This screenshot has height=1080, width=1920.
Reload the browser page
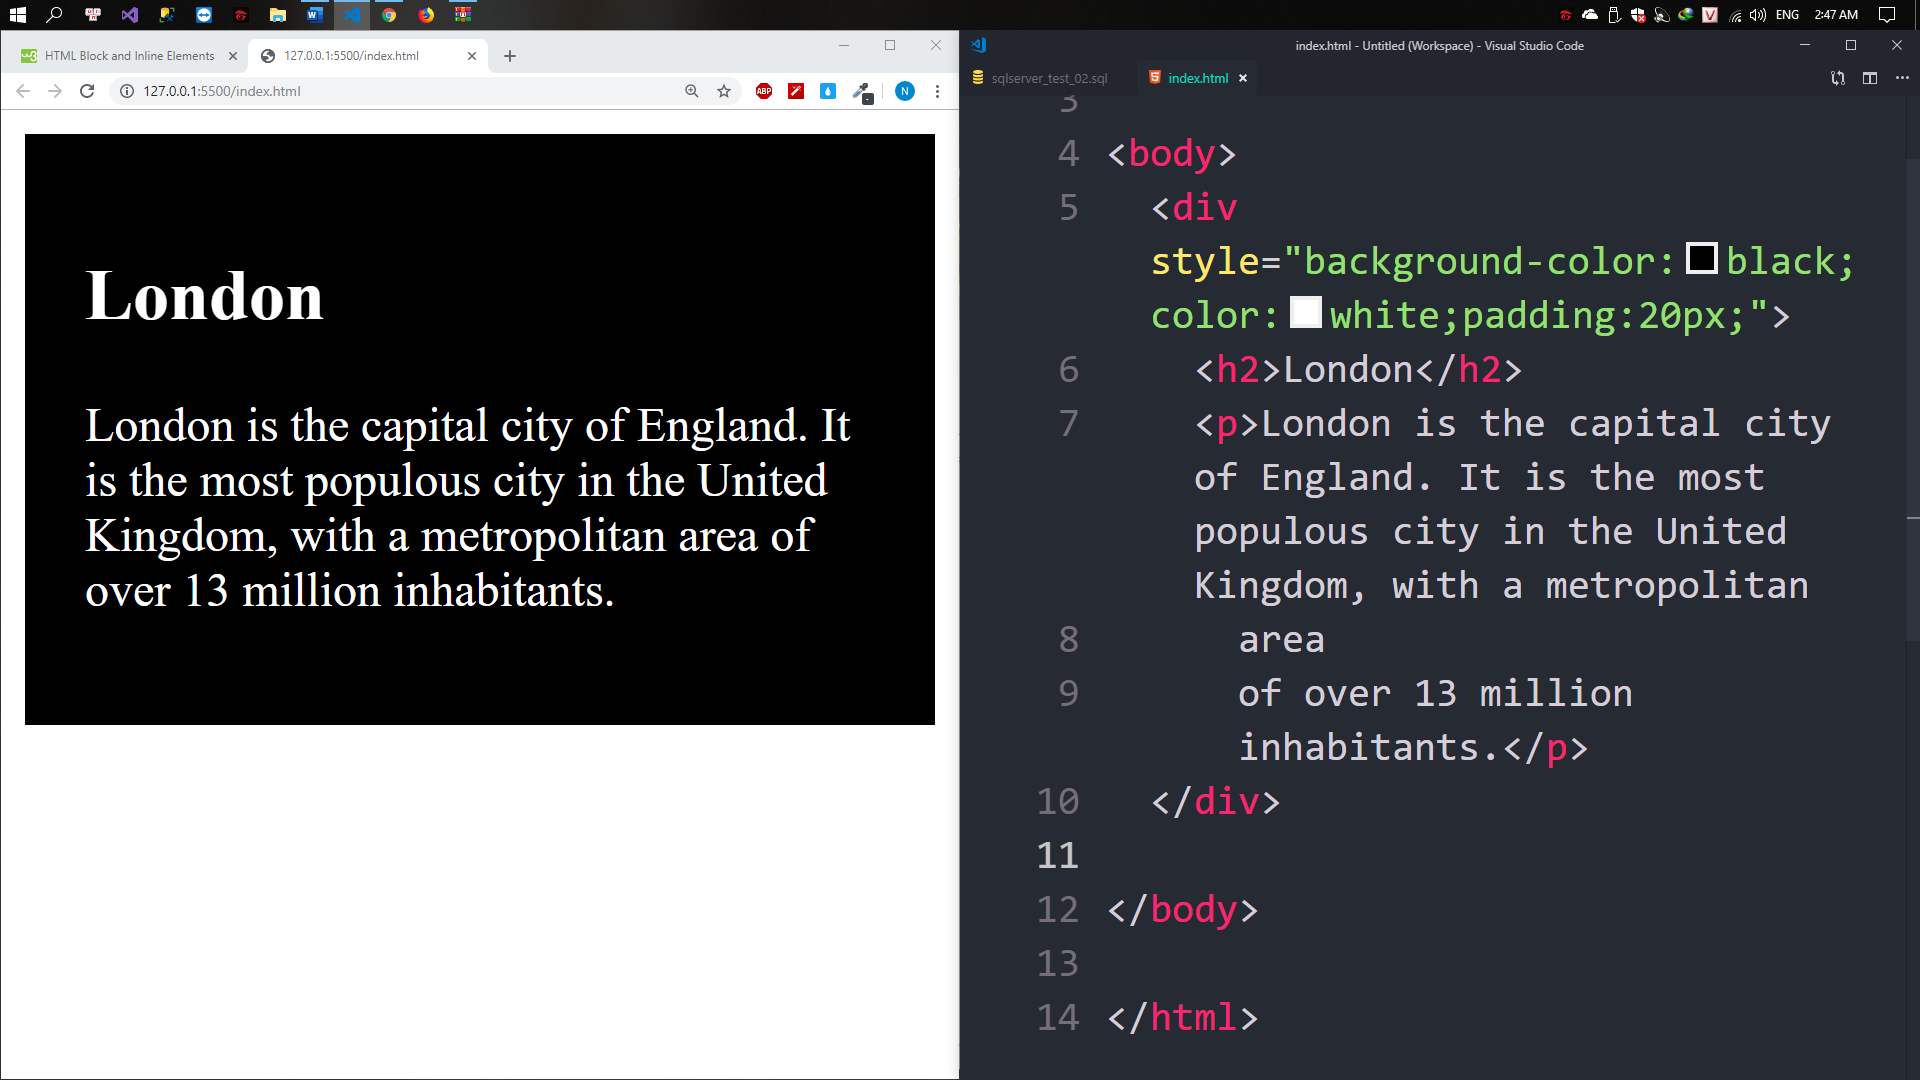tap(87, 91)
